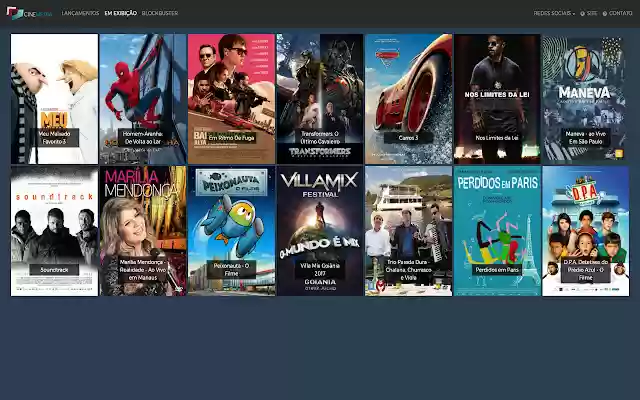The image size is (640, 400).
Task: Open the Soundtrack movie poster
Action: [x=54, y=231]
